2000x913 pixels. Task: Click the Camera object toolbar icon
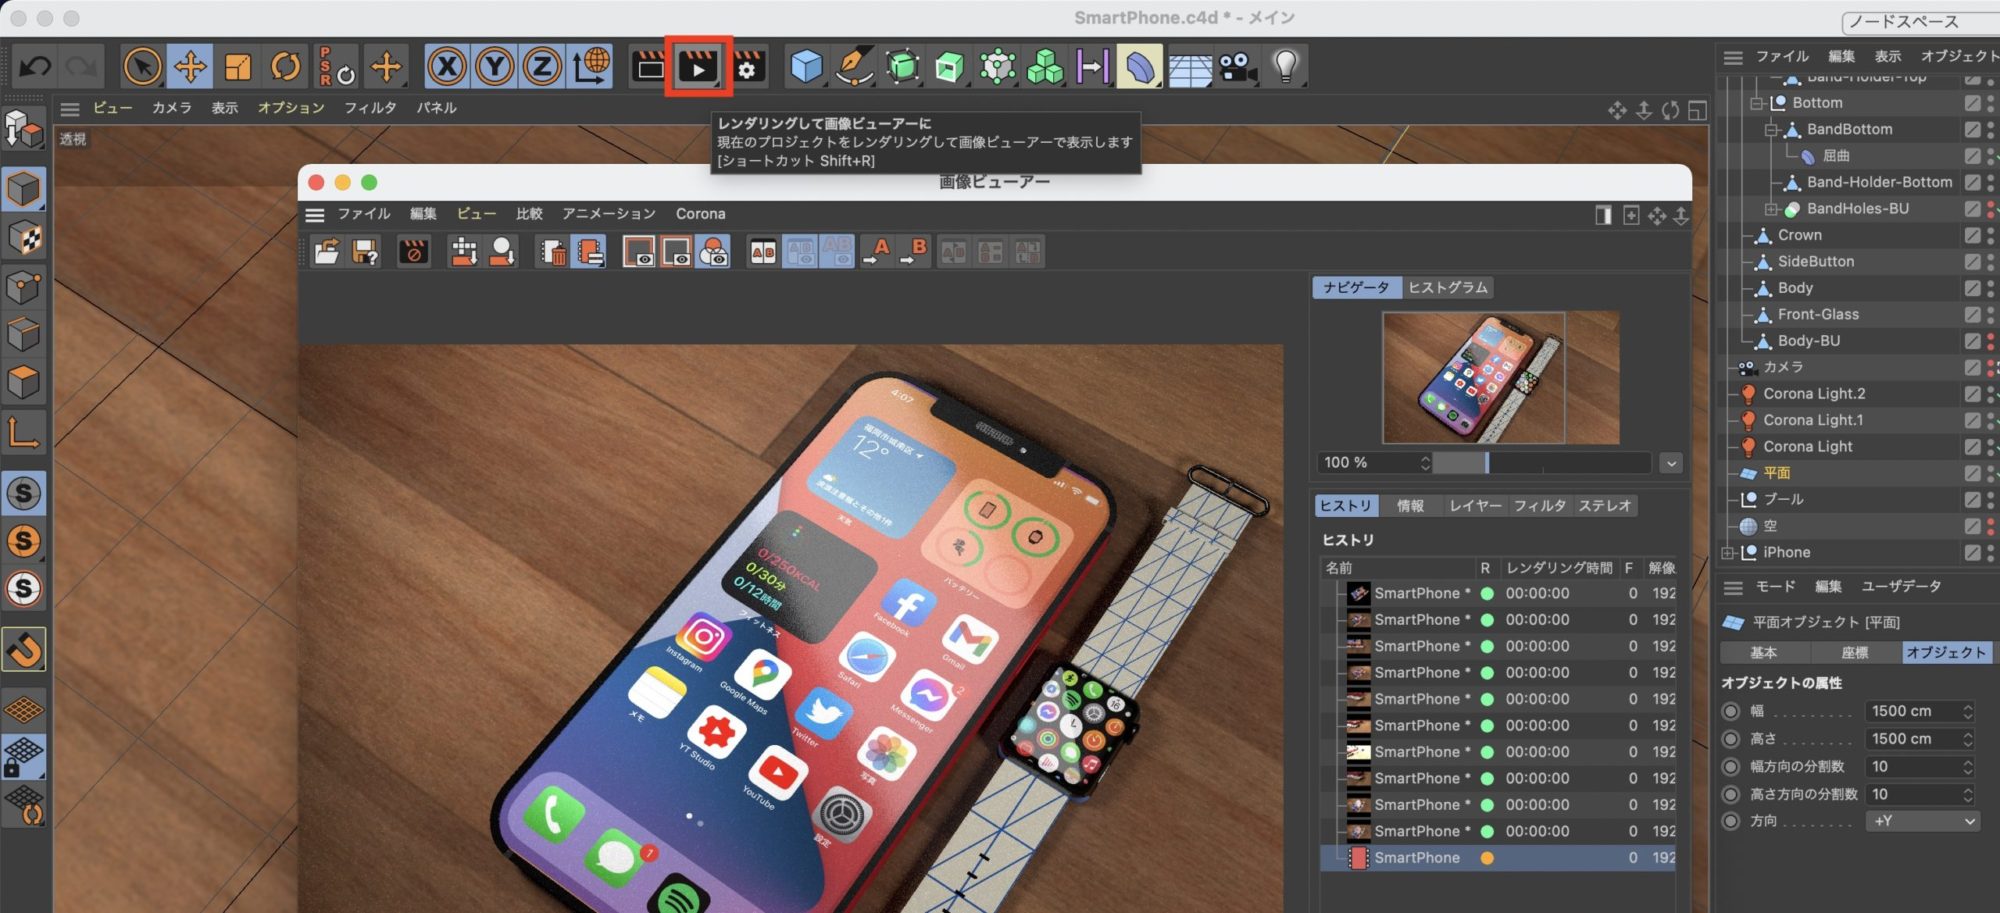point(1238,67)
